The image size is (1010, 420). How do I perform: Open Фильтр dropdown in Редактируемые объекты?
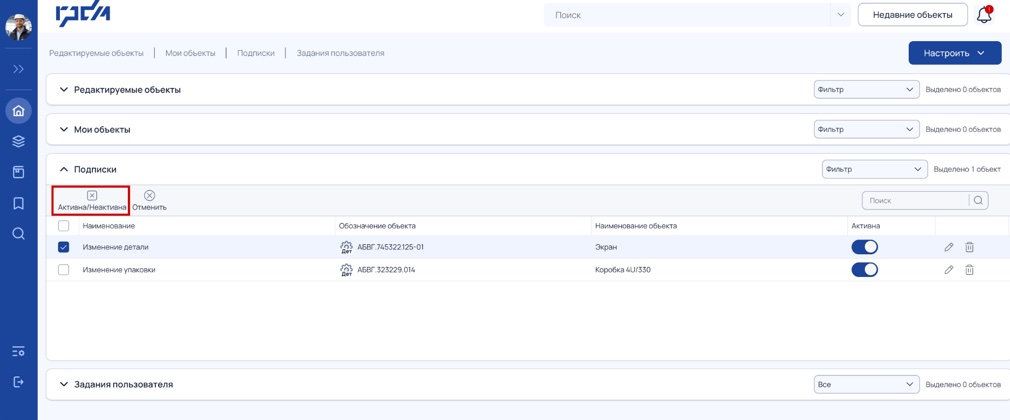866,90
